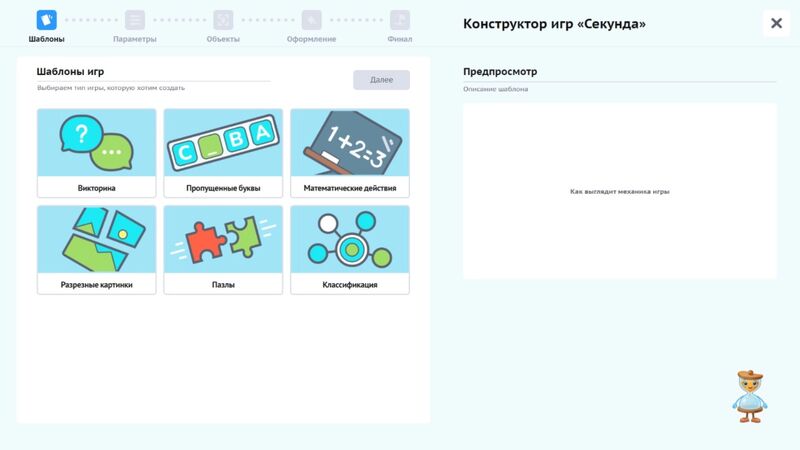Click the Викторина label text
The width and height of the screenshot is (800, 450).
pos(96,188)
